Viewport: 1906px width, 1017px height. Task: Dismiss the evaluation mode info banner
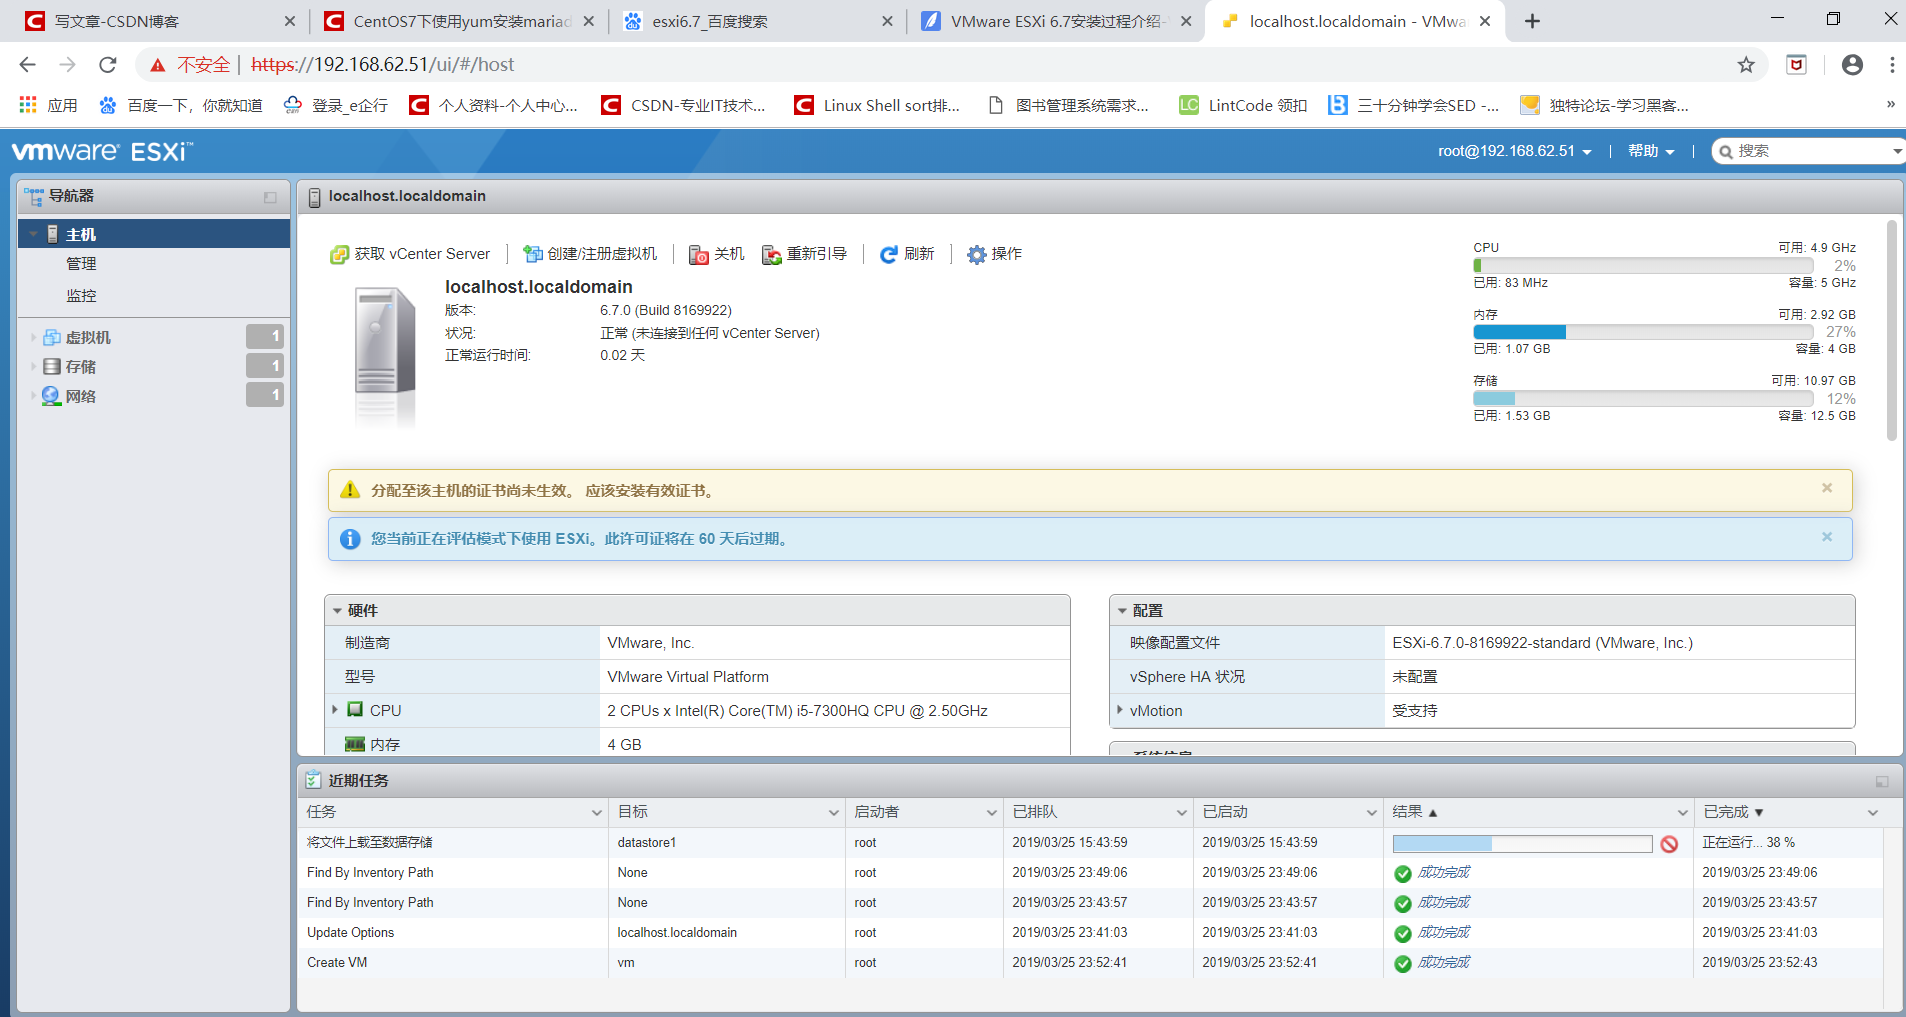pyautogui.click(x=1827, y=537)
